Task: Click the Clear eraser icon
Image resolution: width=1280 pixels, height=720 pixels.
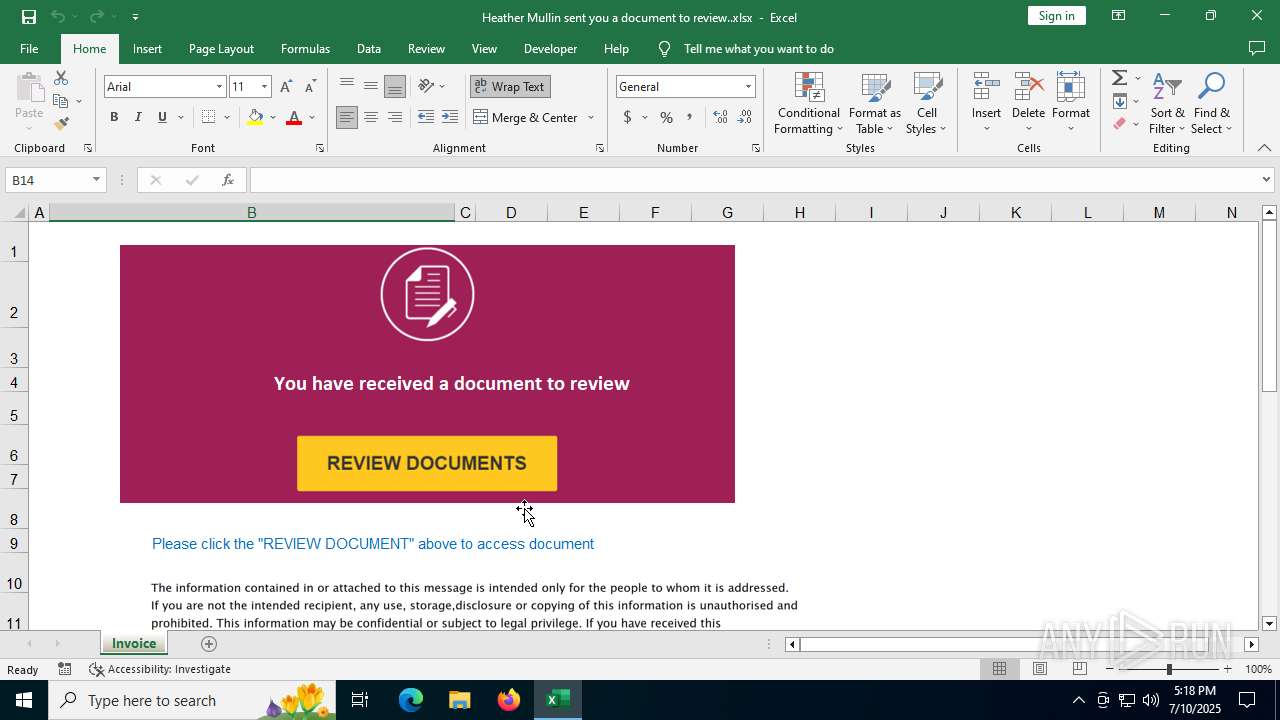Action: pos(1120,124)
